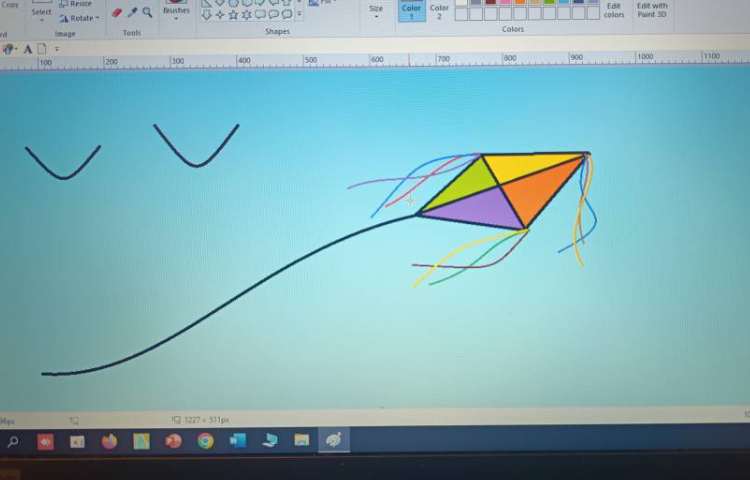This screenshot has width=750, height=480.
Task: Pick the Color picker eyedropper tool
Action: click(x=132, y=13)
